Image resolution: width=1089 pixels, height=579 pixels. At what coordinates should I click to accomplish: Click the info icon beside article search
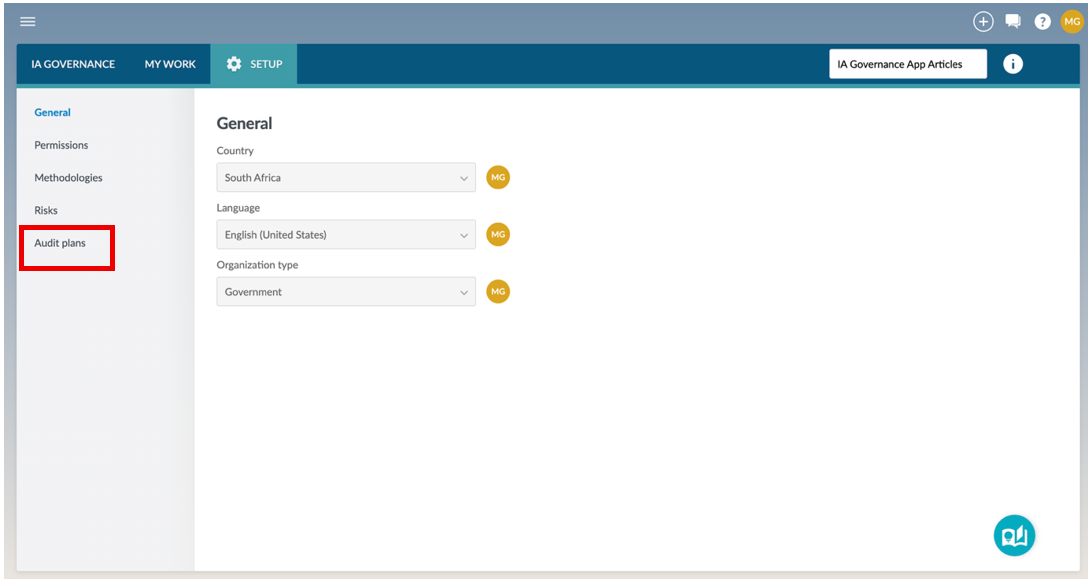coord(1013,64)
